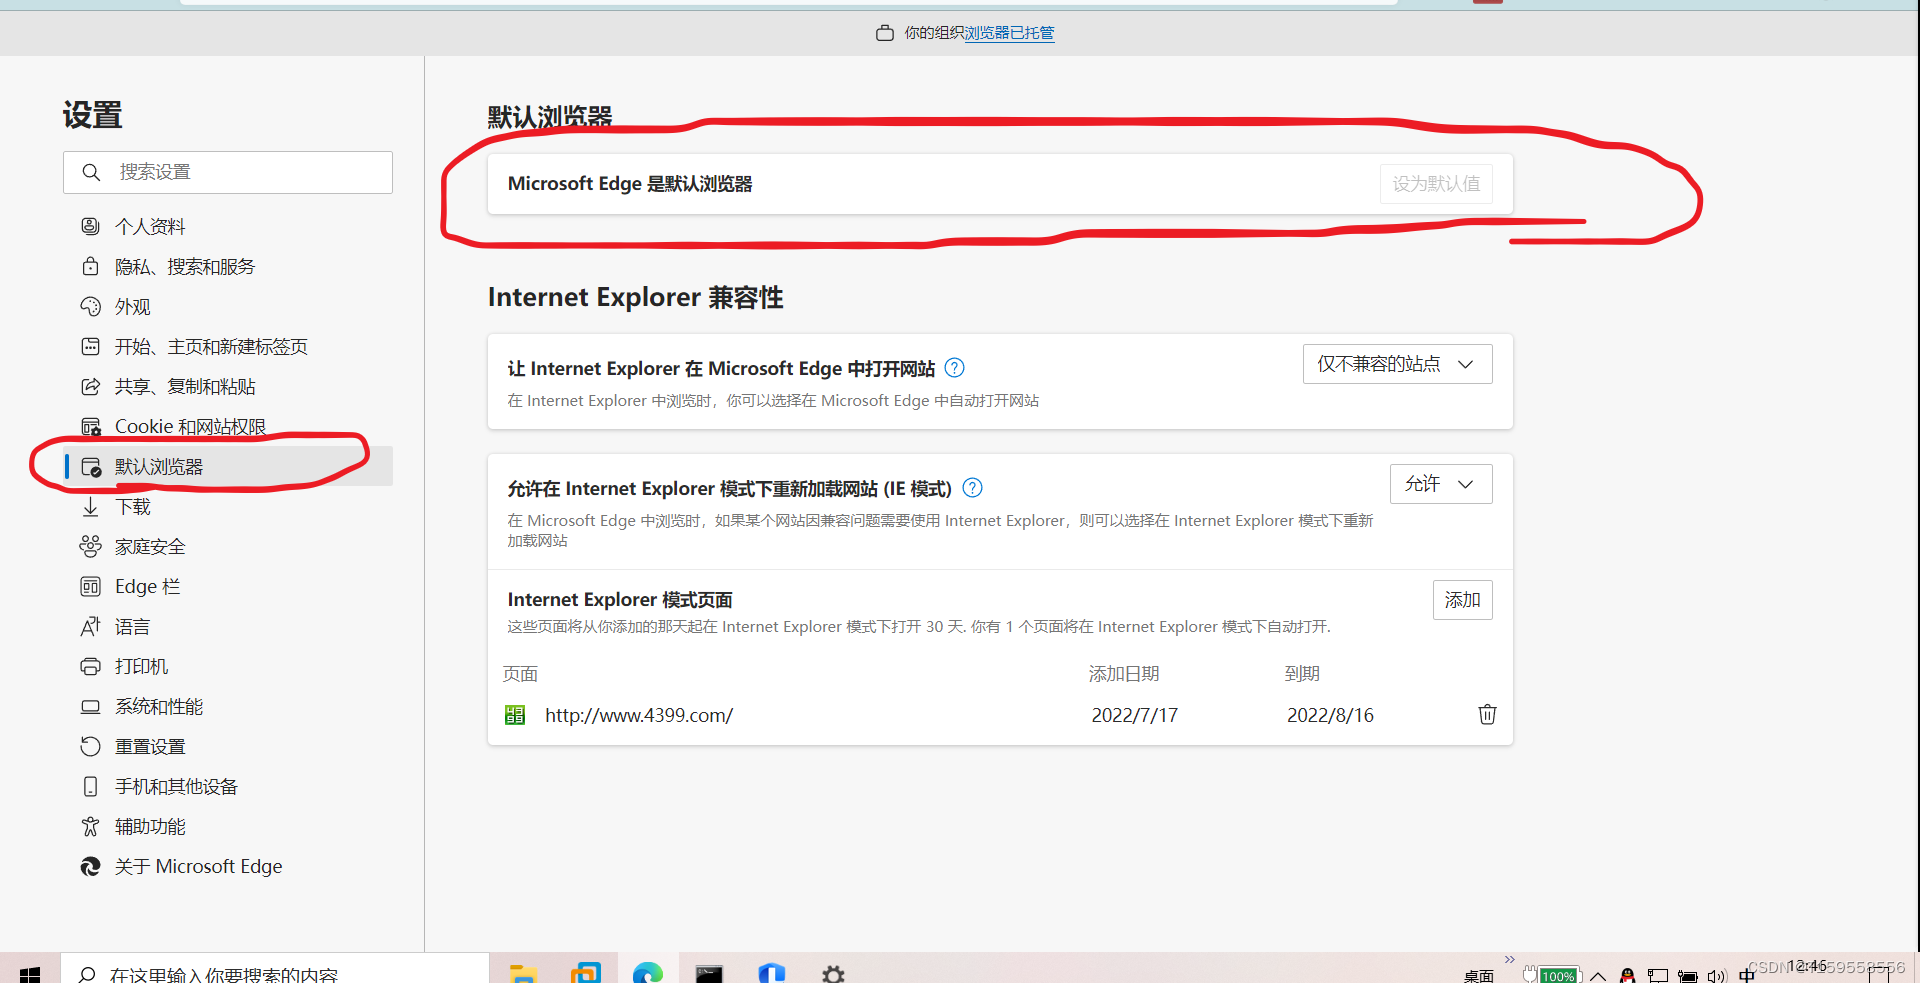This screenshot has width=1920, height=983.
Task: Open File Explorer from the taskbar
Action: click(523, 973)
